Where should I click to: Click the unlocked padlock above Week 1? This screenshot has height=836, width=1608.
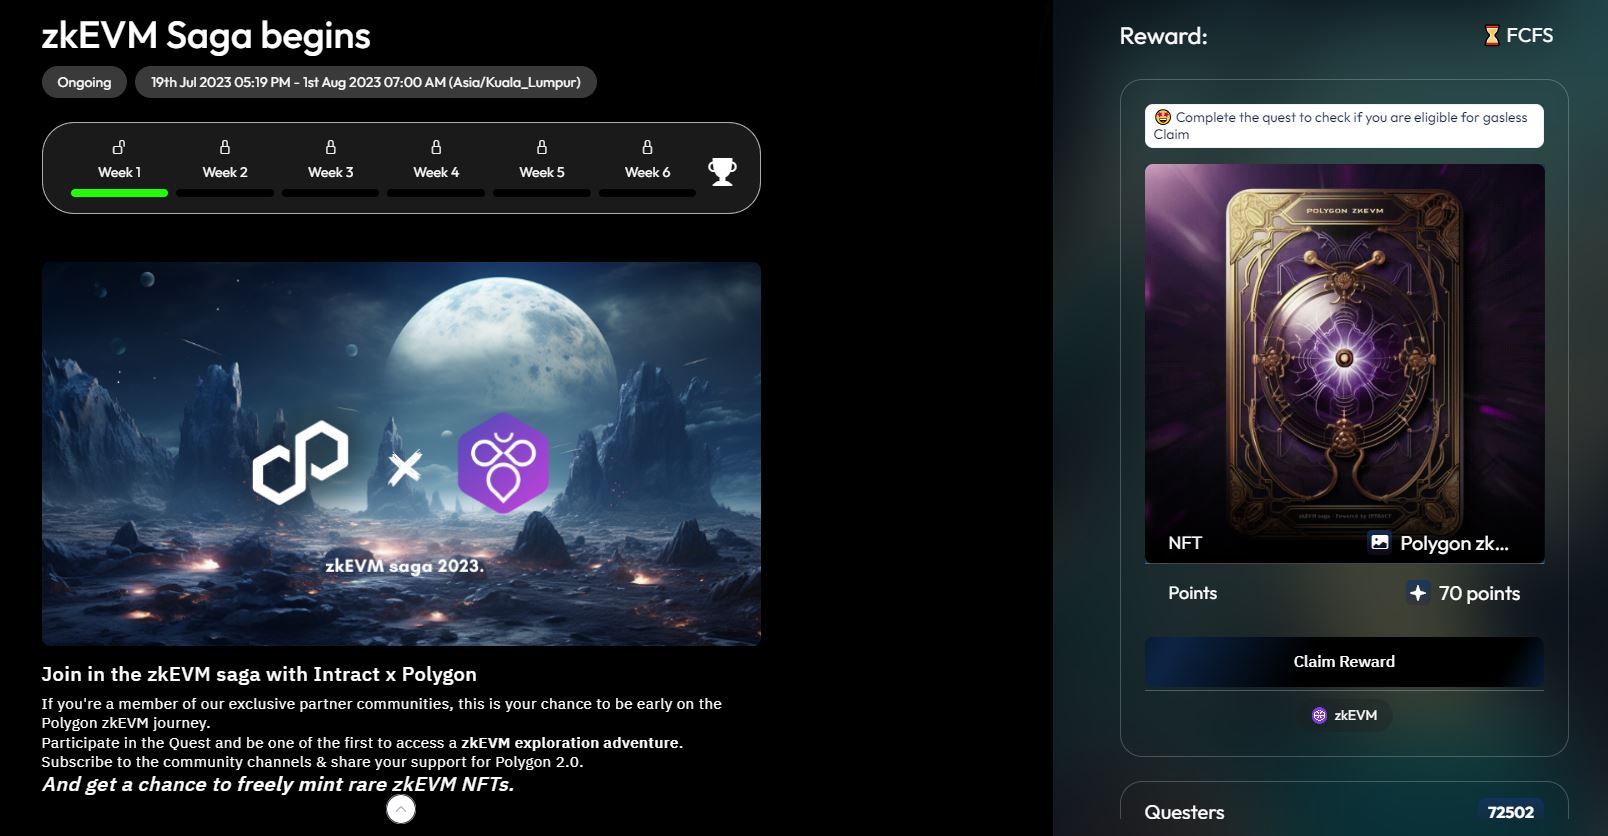[119, 147]
